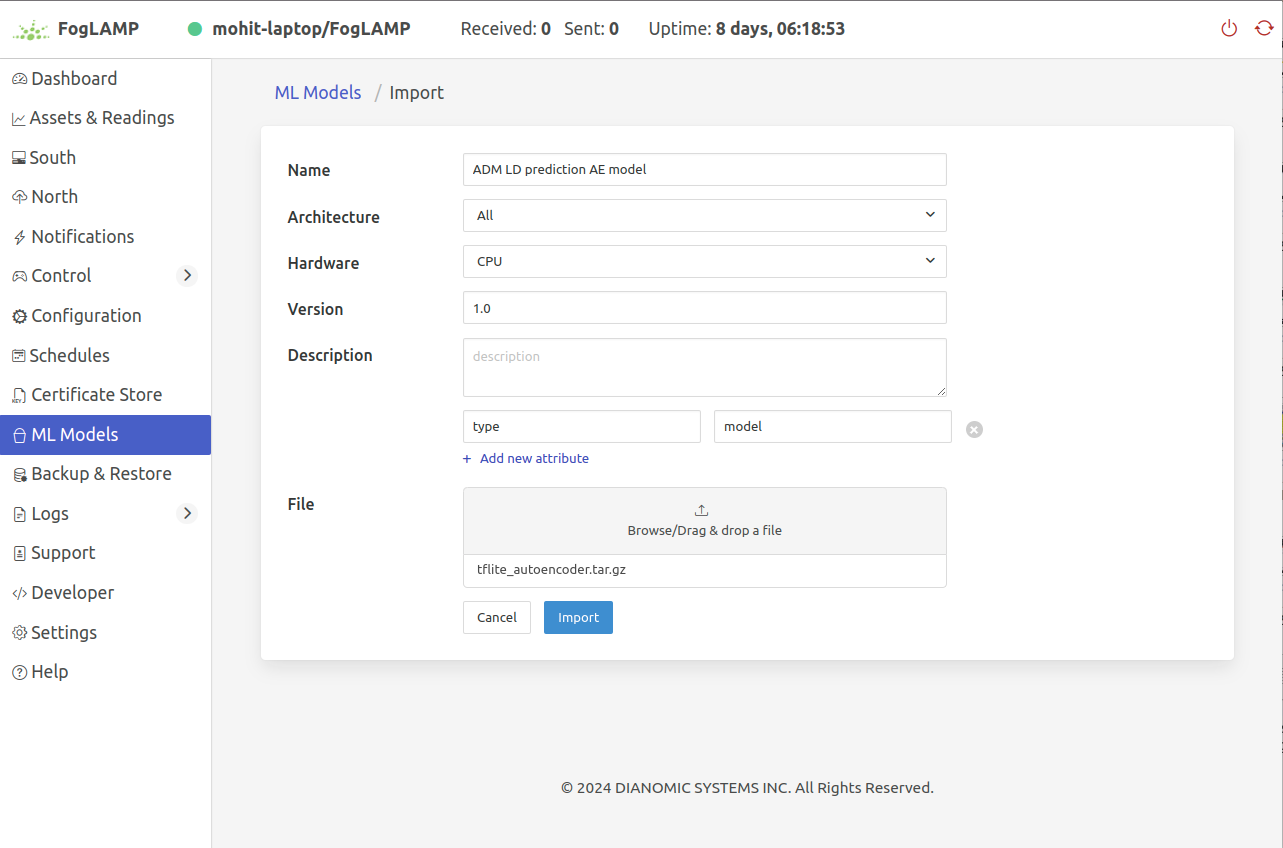1283x848 pixels.
Task: Open the Architecture dropdown
Action: 704,216
